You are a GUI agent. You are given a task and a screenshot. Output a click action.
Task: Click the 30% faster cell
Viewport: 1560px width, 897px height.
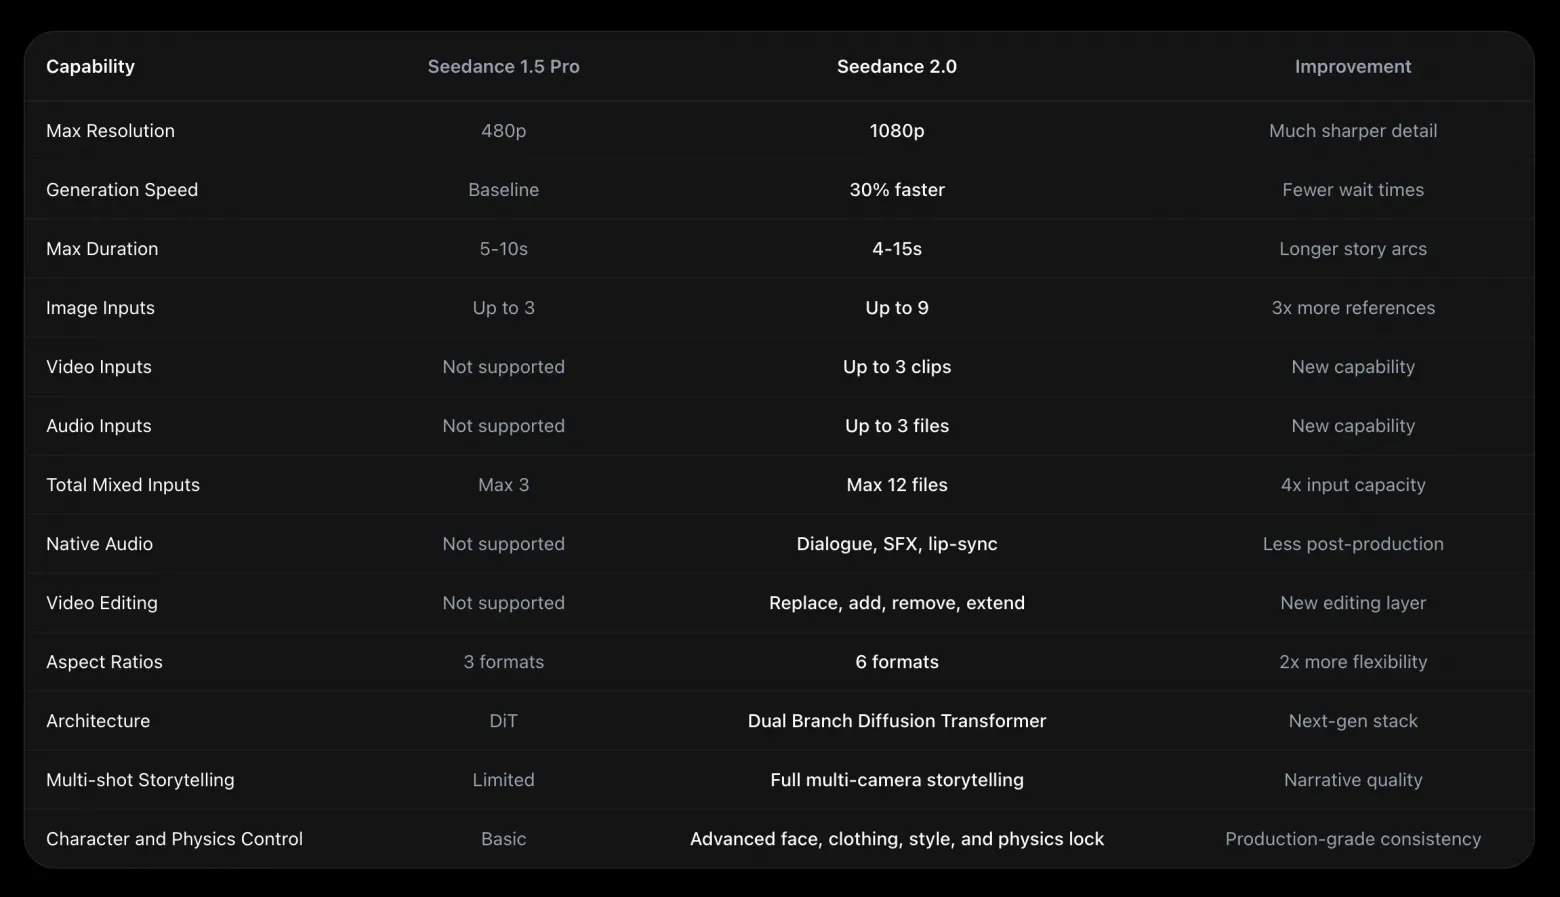(897, 190)
